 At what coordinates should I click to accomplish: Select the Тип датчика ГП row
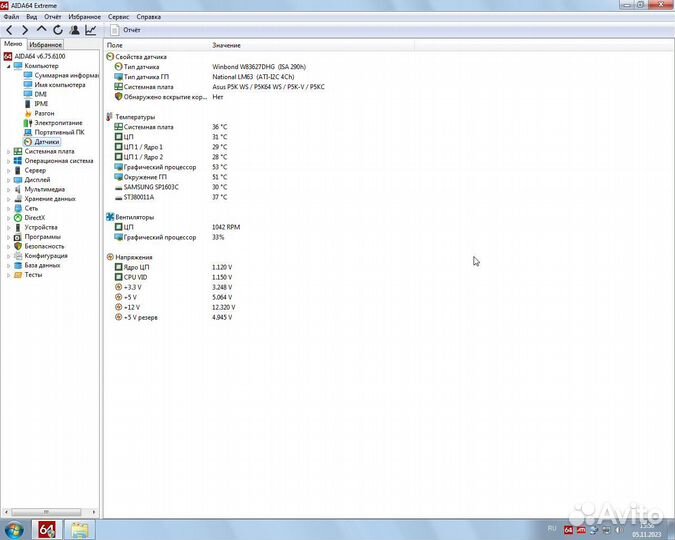[204, 77]
